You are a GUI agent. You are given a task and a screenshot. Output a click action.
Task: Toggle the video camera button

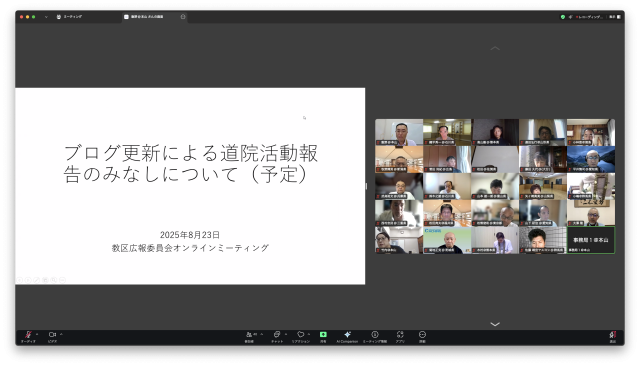[52, 335]
